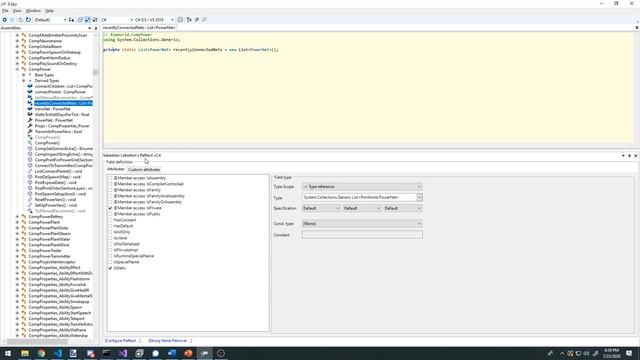
Task: Open the first Specification Default dropdown
Action: pyautogui.click(x=321, y=208)
